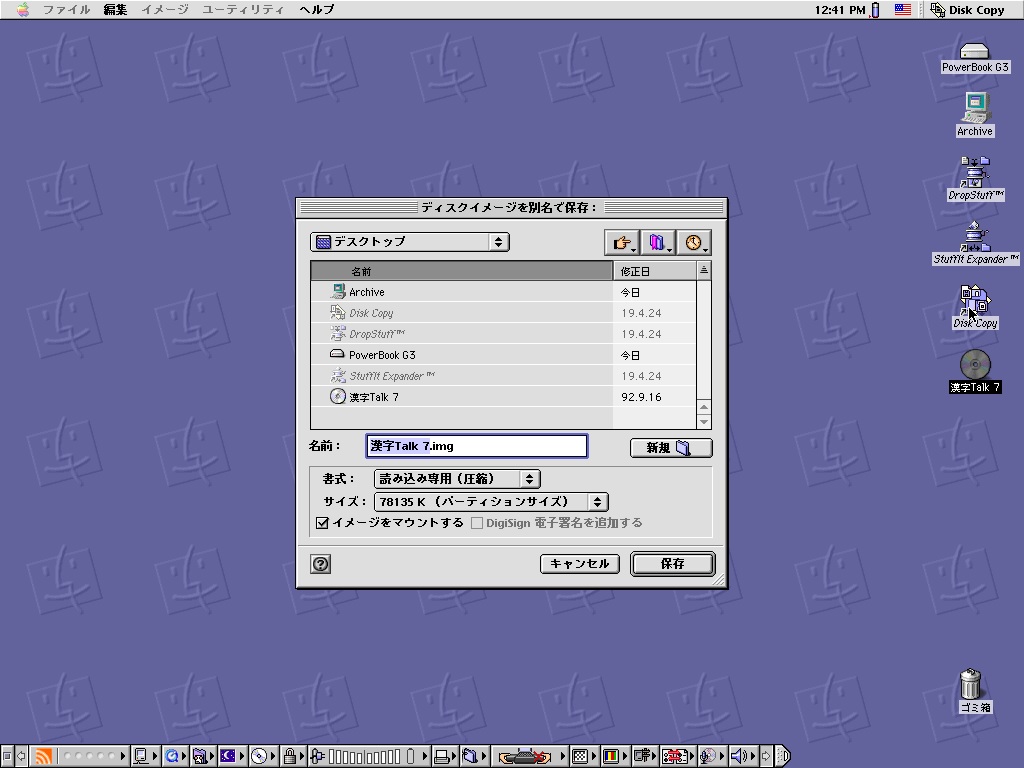Image resolution: width=1024 pixels, height=768 pixels.
Task: Expand monitor resolution control strip module arrow
Action: (x=595, y=756)
